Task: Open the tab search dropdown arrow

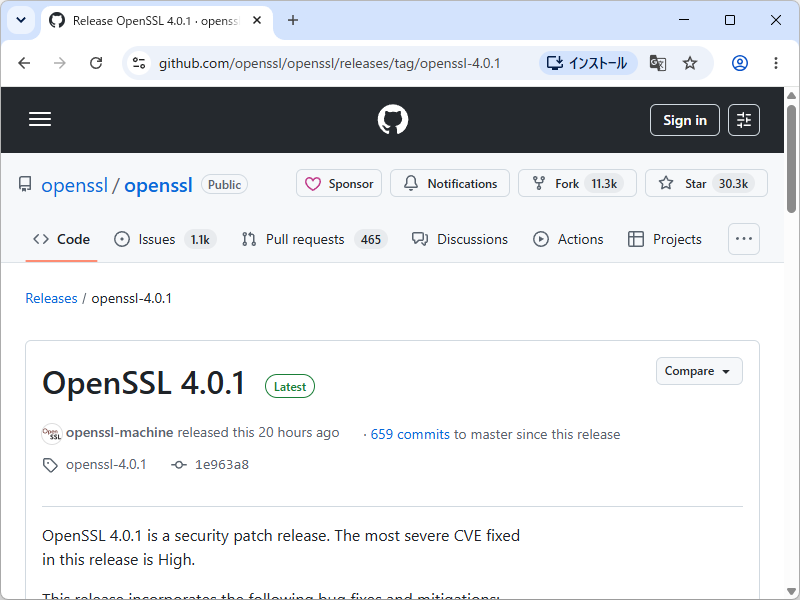Action: click(x=21, y=20)
